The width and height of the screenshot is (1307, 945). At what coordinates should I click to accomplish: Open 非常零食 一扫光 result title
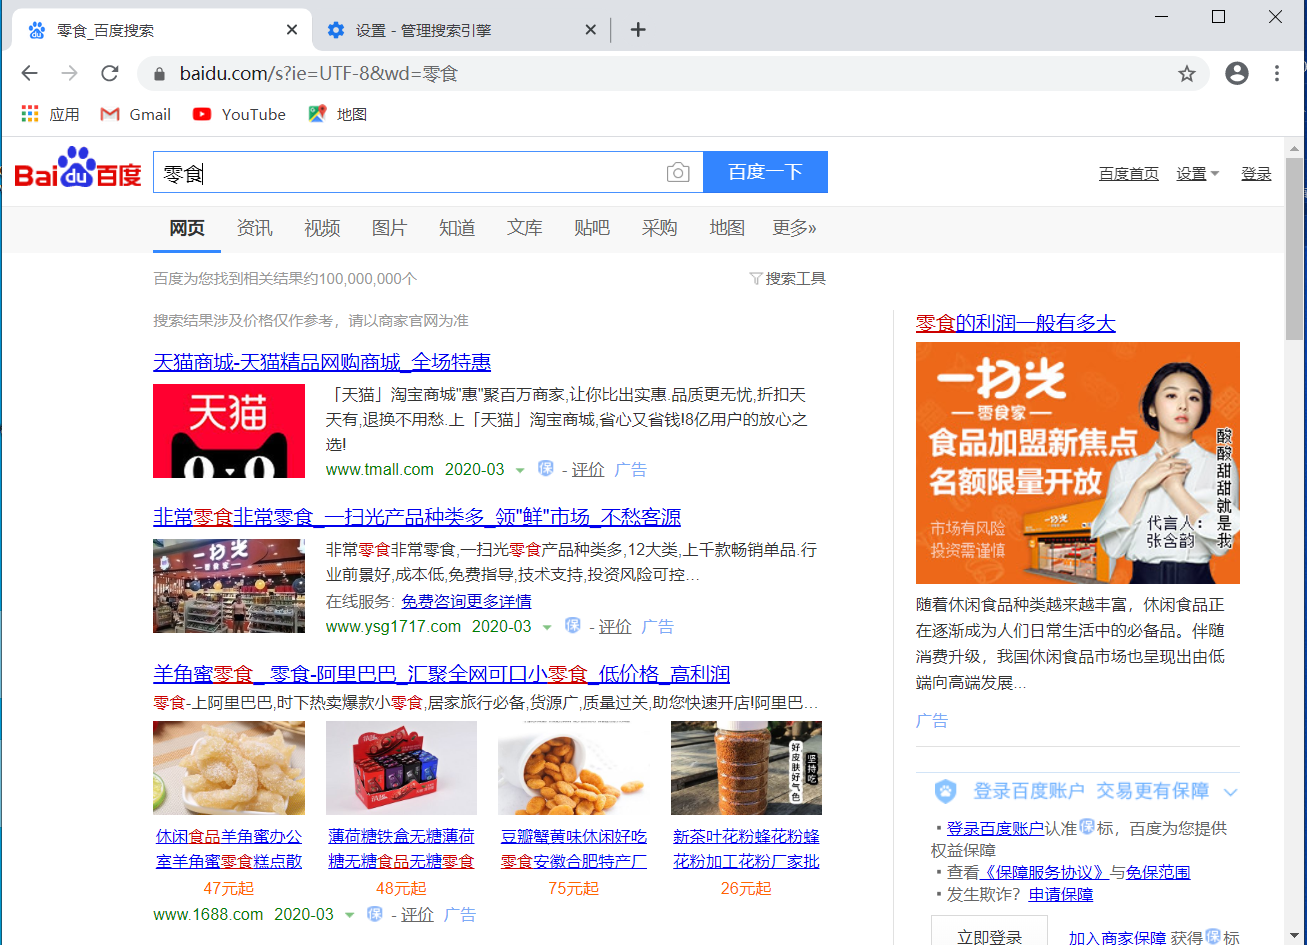tap(417, 516)
